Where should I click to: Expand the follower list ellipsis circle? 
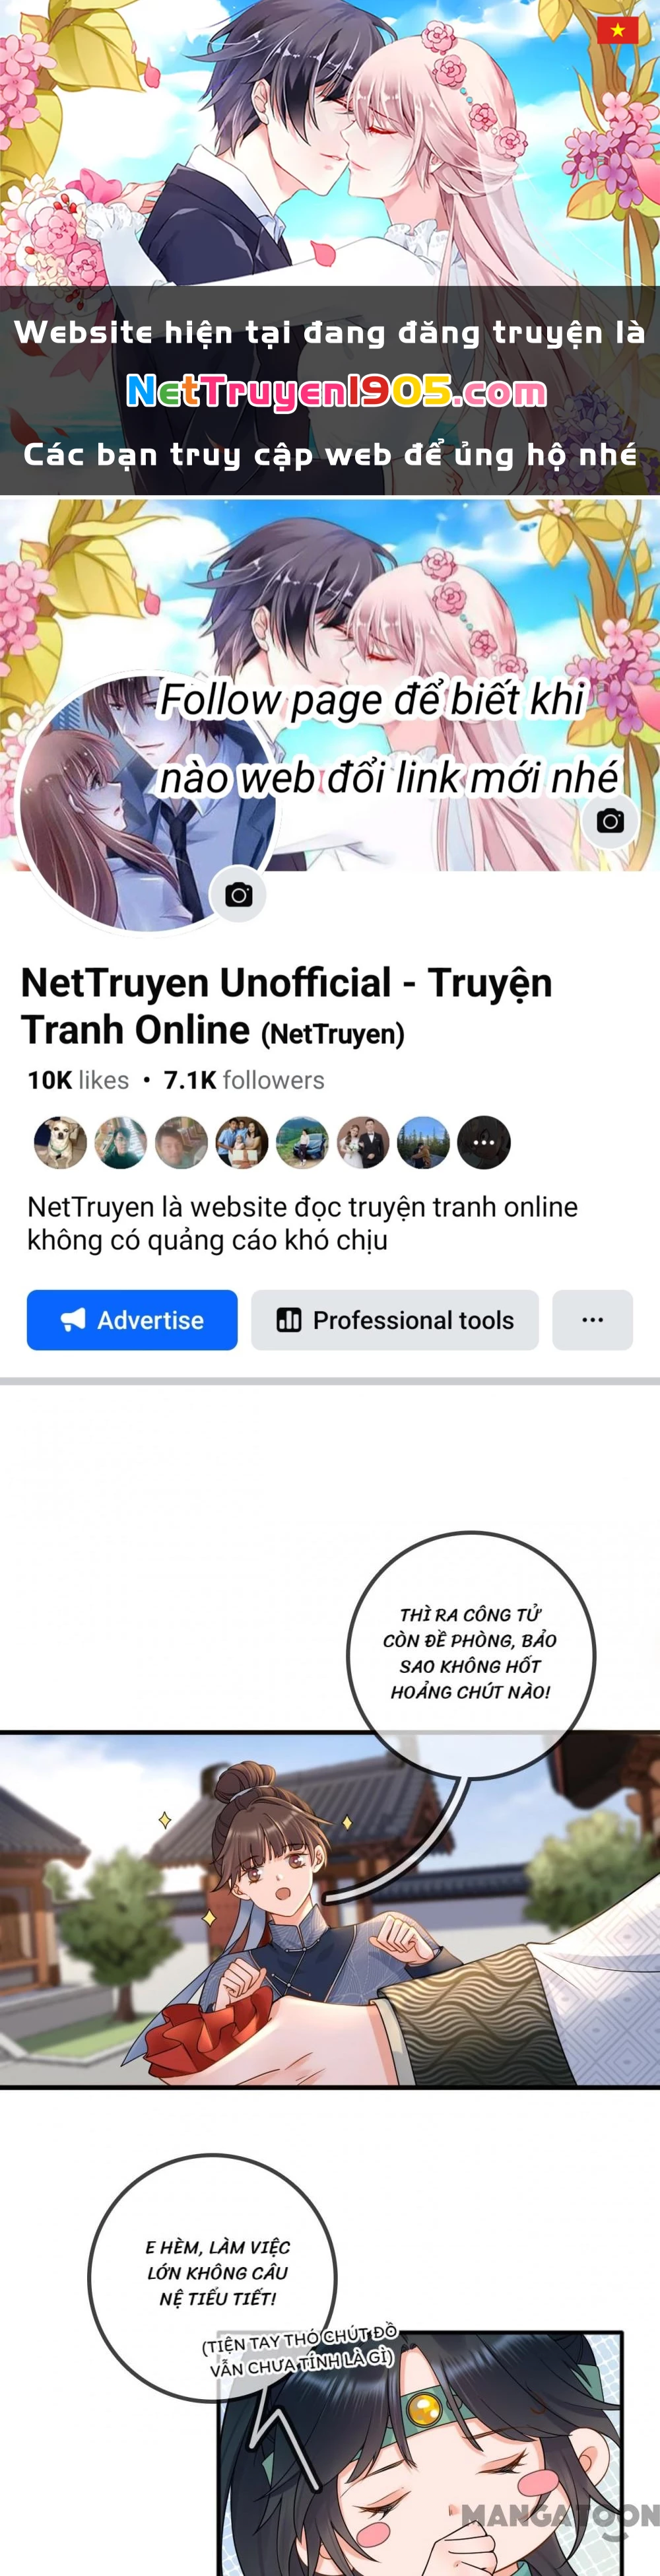pos(484,1142)
